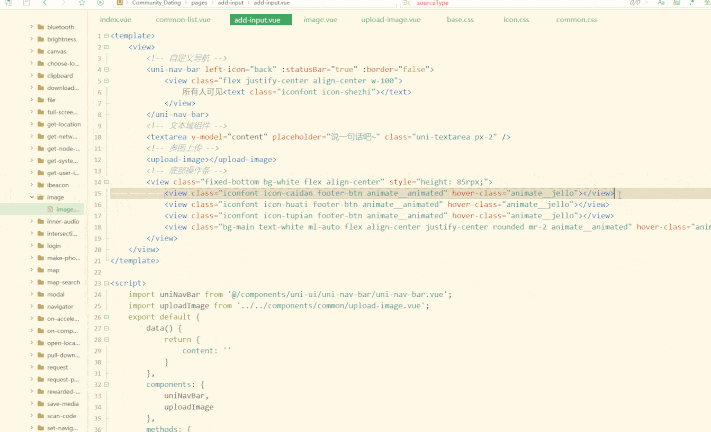The image size is (711, 432).
Task: Go back using the toolbar back arrow
Action: click(45, 3)
